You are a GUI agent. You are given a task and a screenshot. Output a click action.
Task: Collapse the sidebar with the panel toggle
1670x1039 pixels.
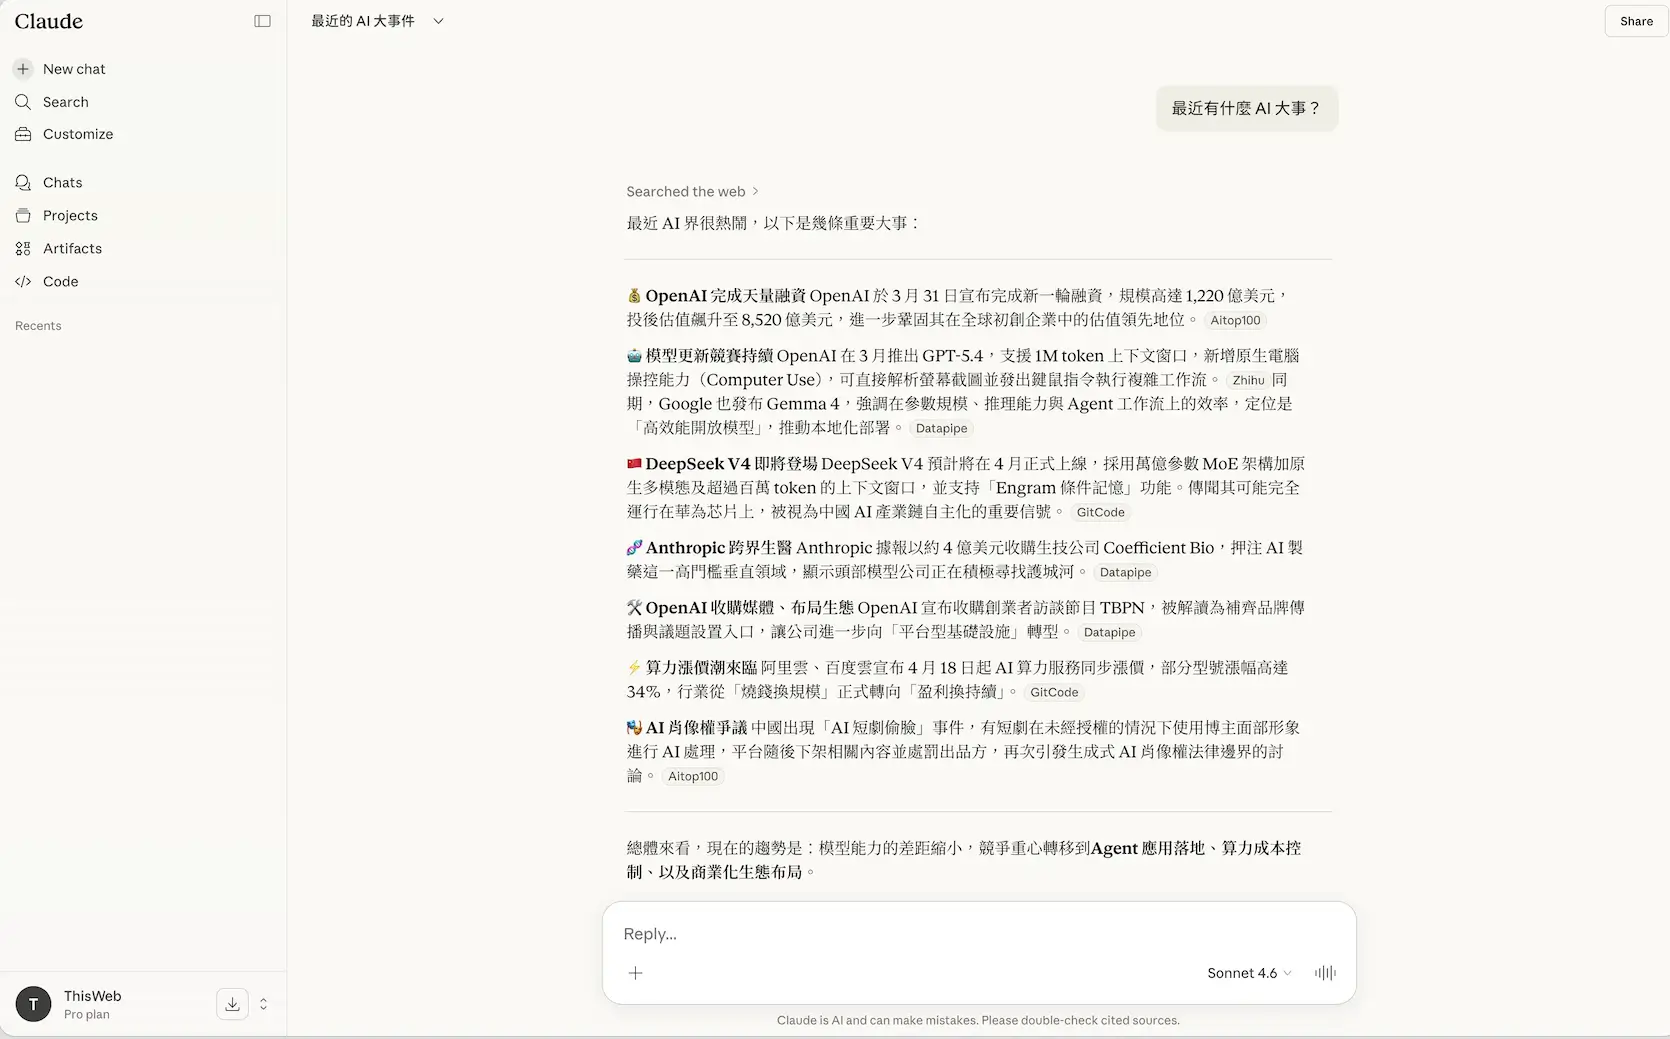[262, 21]
